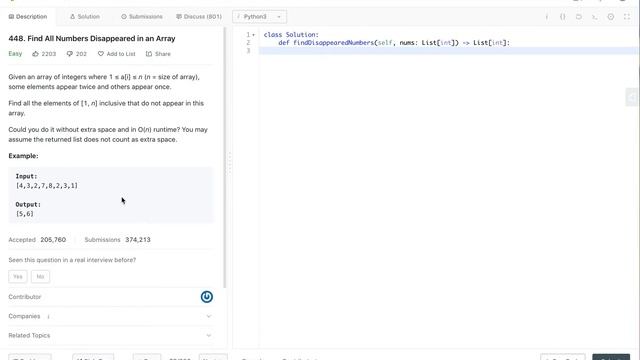Click the terminal-style editor icon

595,17
